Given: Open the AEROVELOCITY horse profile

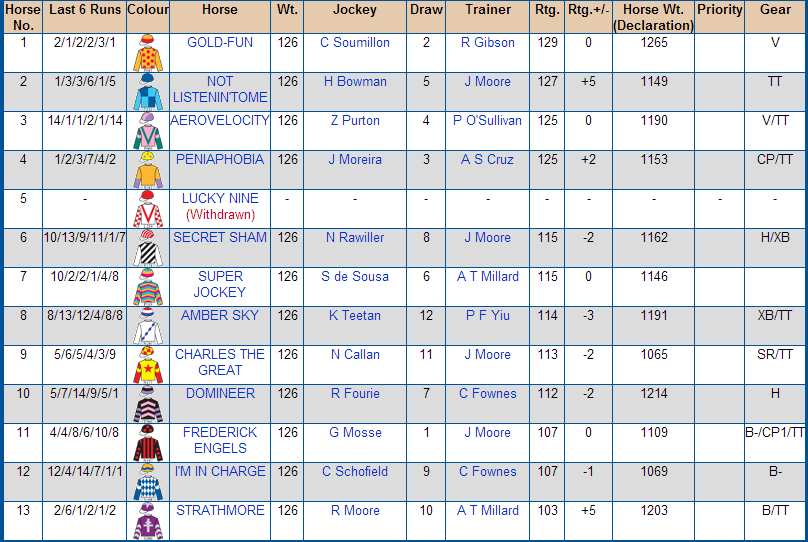Looking at the screenshot, I should 220,120.
